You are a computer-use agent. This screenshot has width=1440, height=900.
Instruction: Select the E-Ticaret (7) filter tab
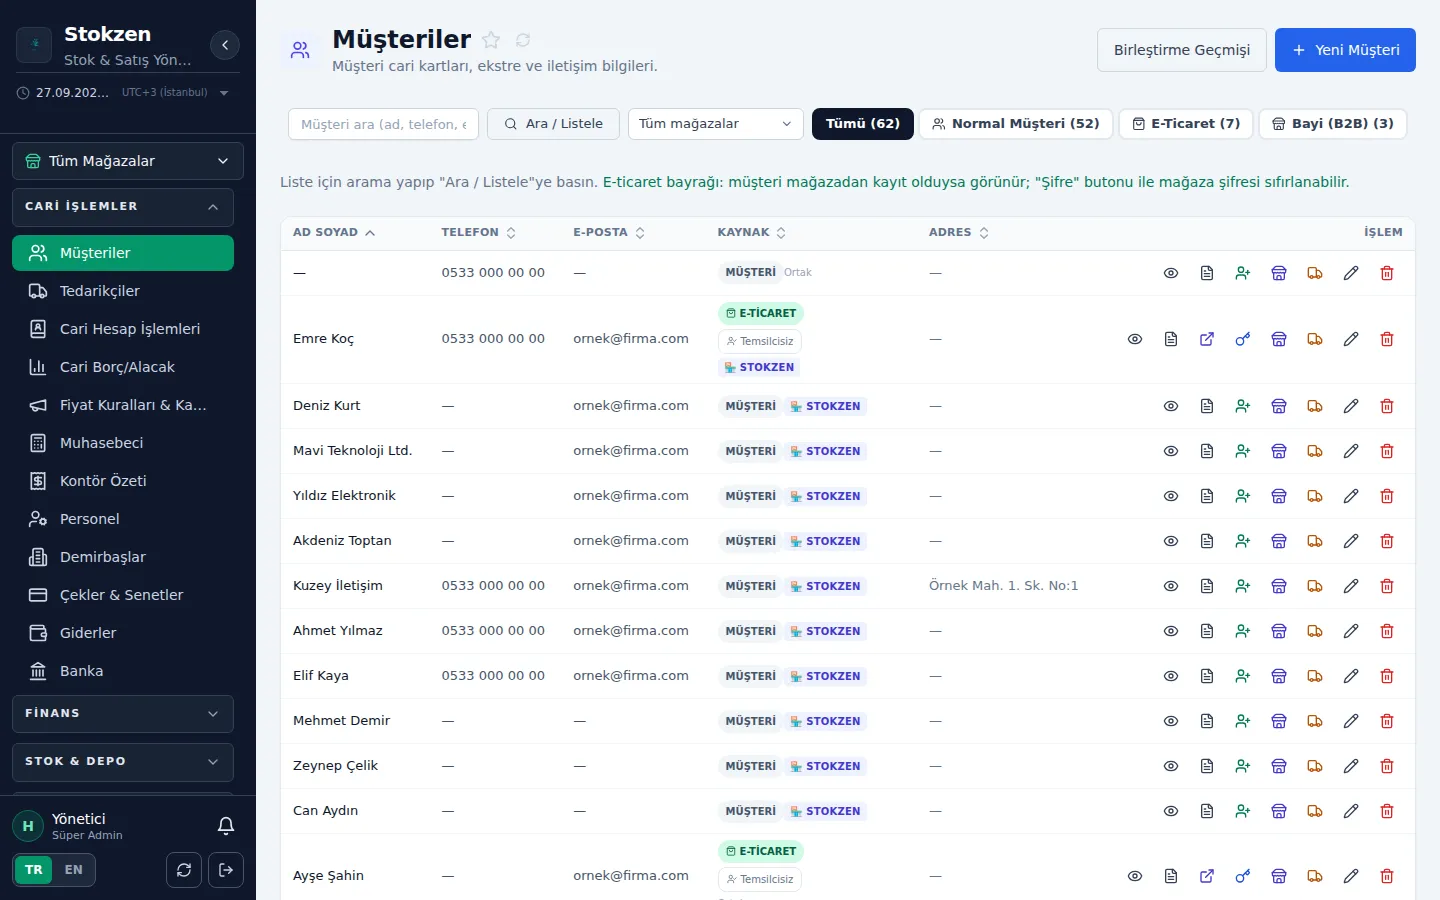1186,124
